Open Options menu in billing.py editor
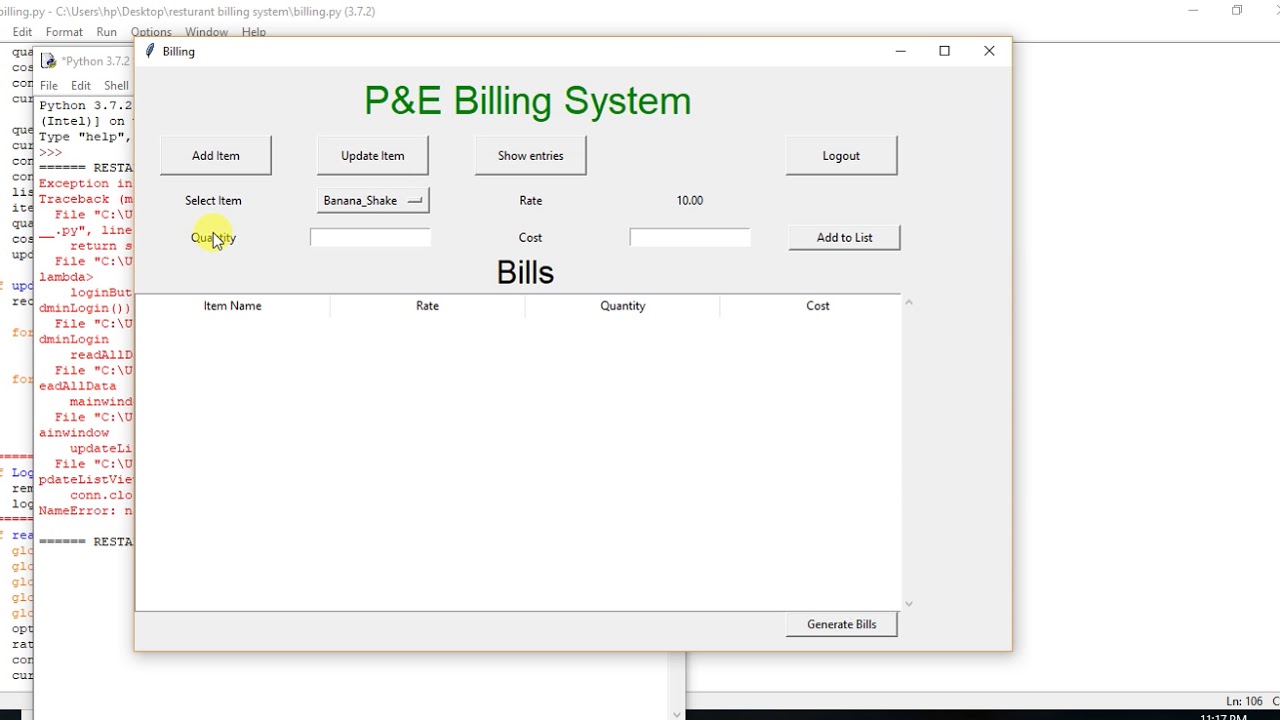Screen dimensions: 1280x720 (x=151, y=32)
